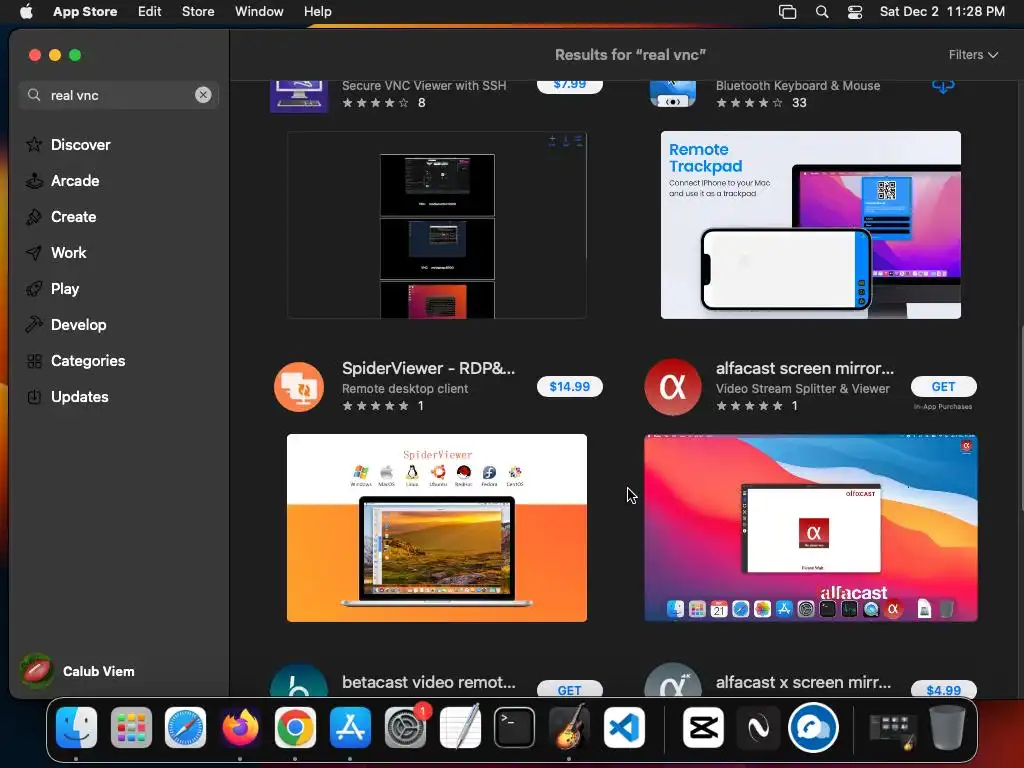The image size is (1024, 768).
Task: Open Launchpad from the Dock
Action: pos(131,728)
